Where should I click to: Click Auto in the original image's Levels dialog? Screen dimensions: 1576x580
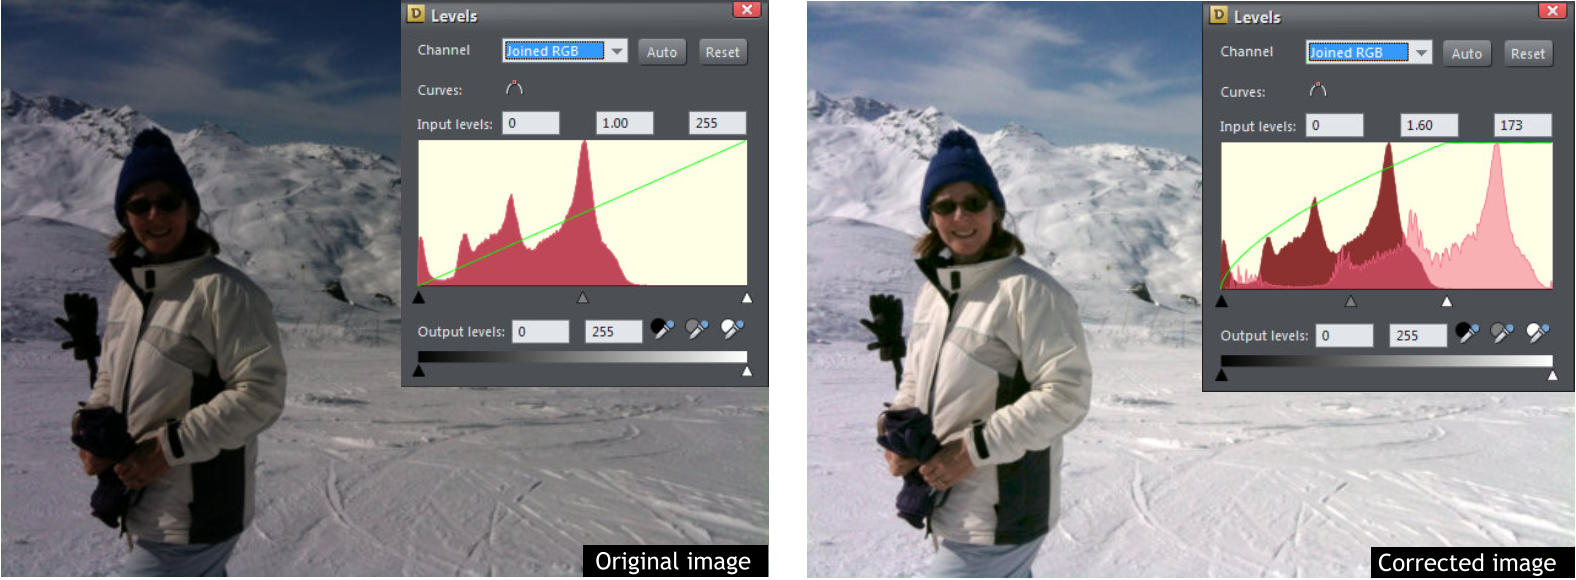(662, 52)
